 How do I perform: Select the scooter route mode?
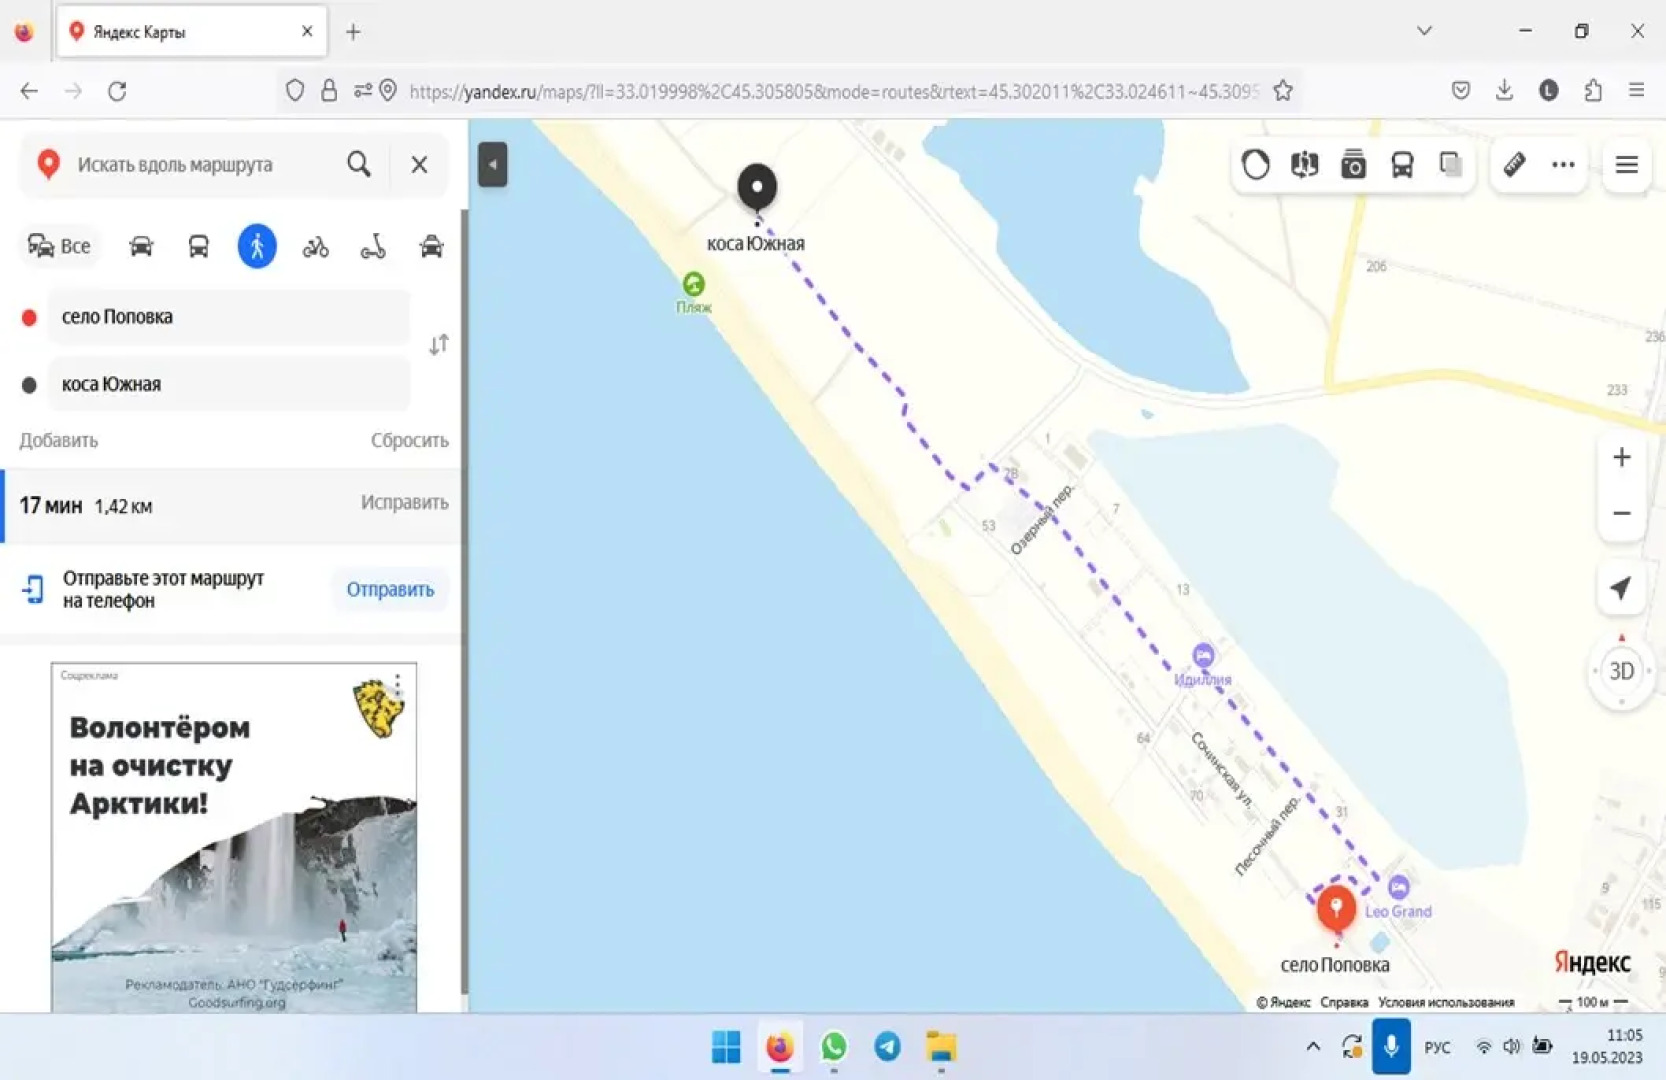[x=373, y=246]
